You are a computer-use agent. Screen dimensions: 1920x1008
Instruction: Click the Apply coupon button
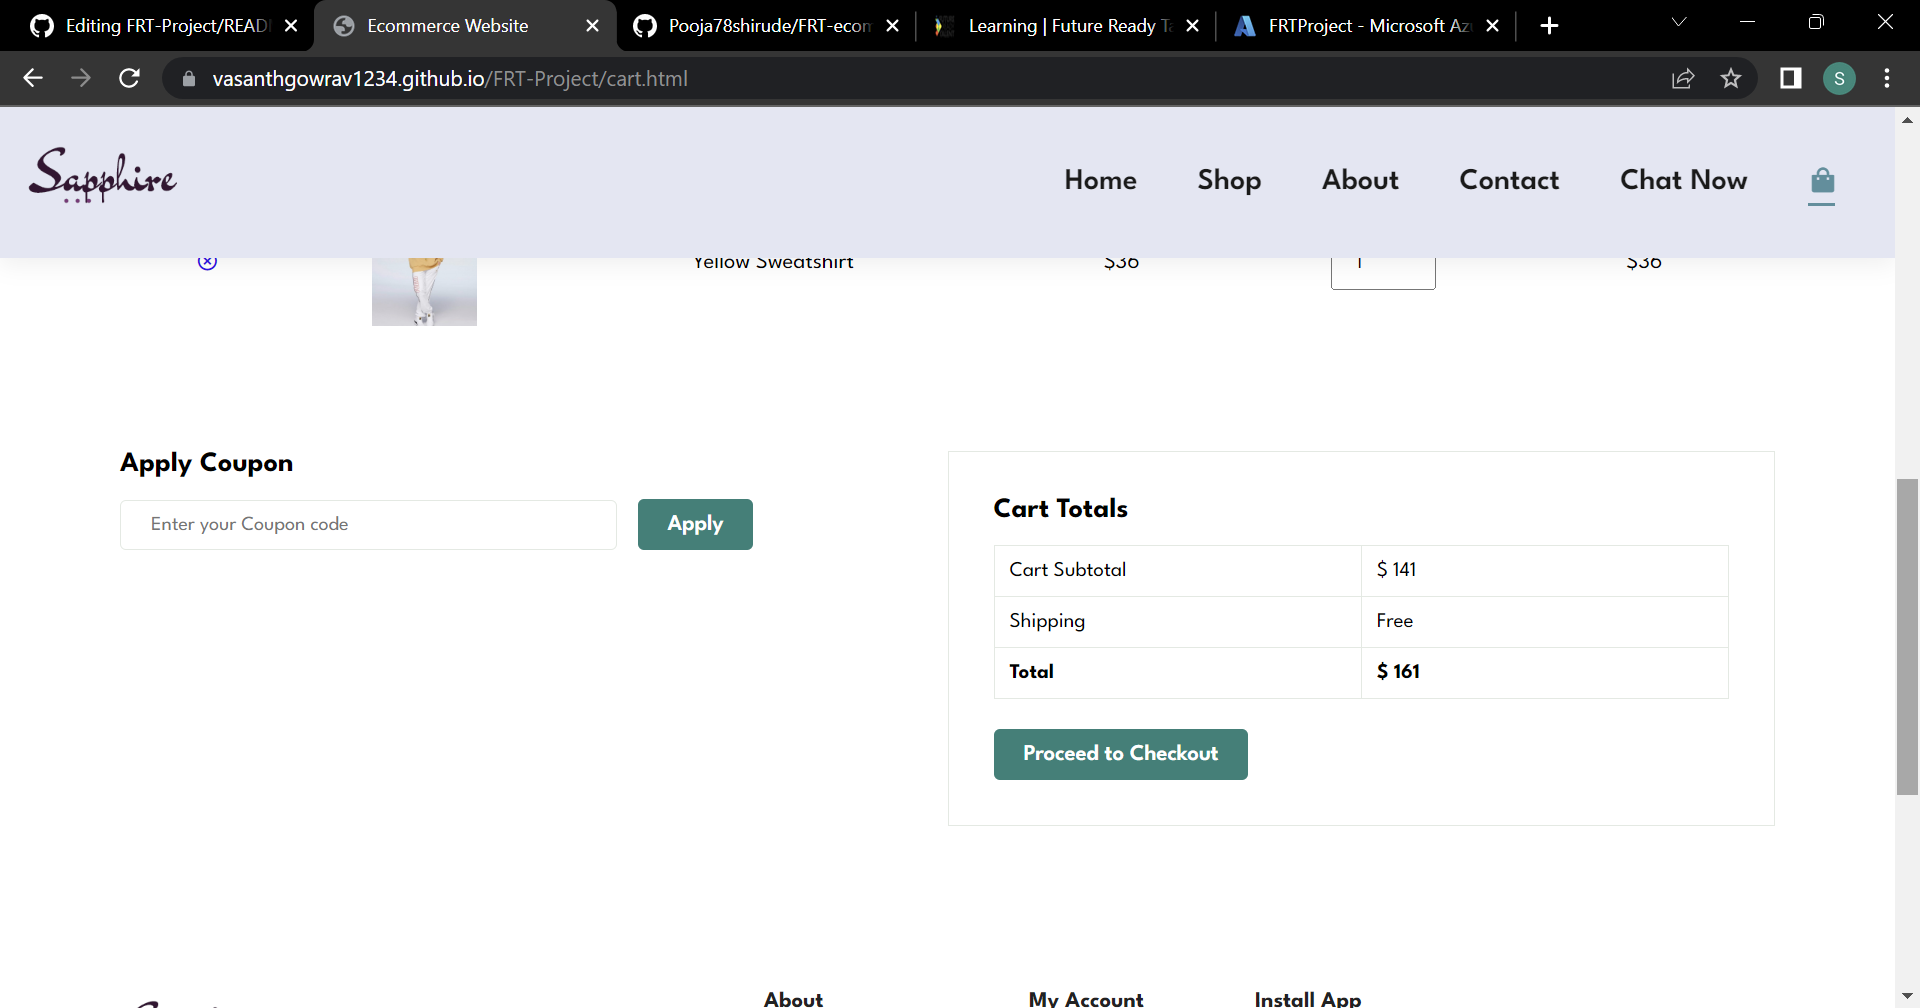(x=694, y=523)
